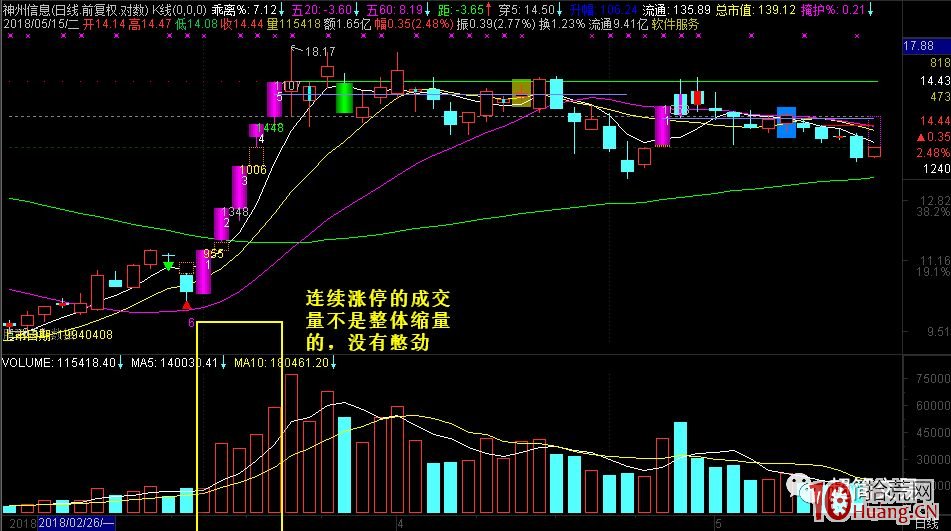The height and width of the screenshot is (531, 951).
Task: Click the 额1.65亿 turnover amount
Action: [x=347, y=24]
